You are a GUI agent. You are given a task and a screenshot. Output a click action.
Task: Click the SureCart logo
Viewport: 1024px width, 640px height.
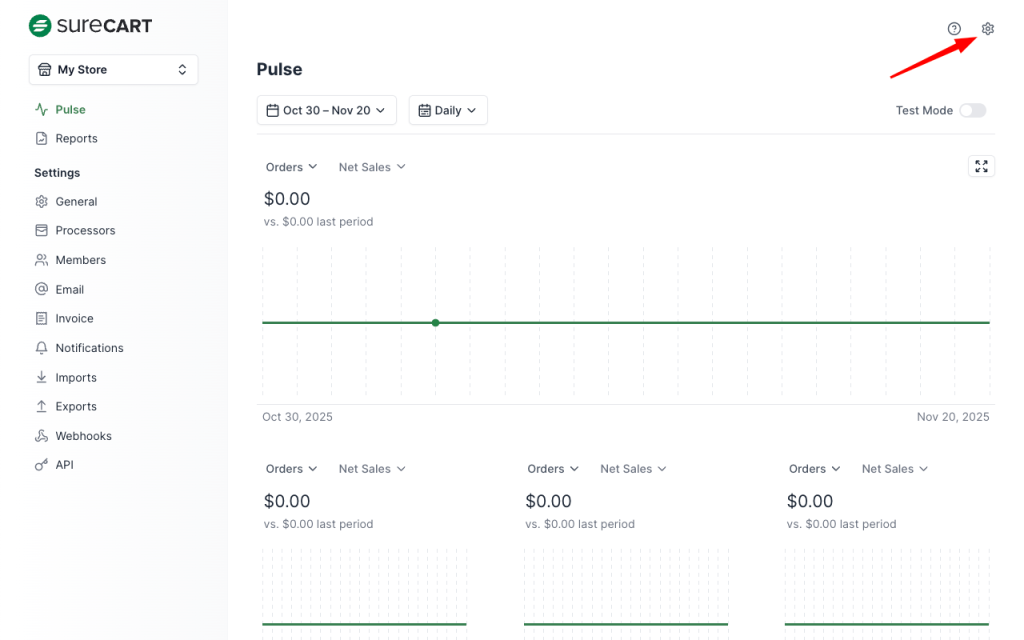coord(91,25)
